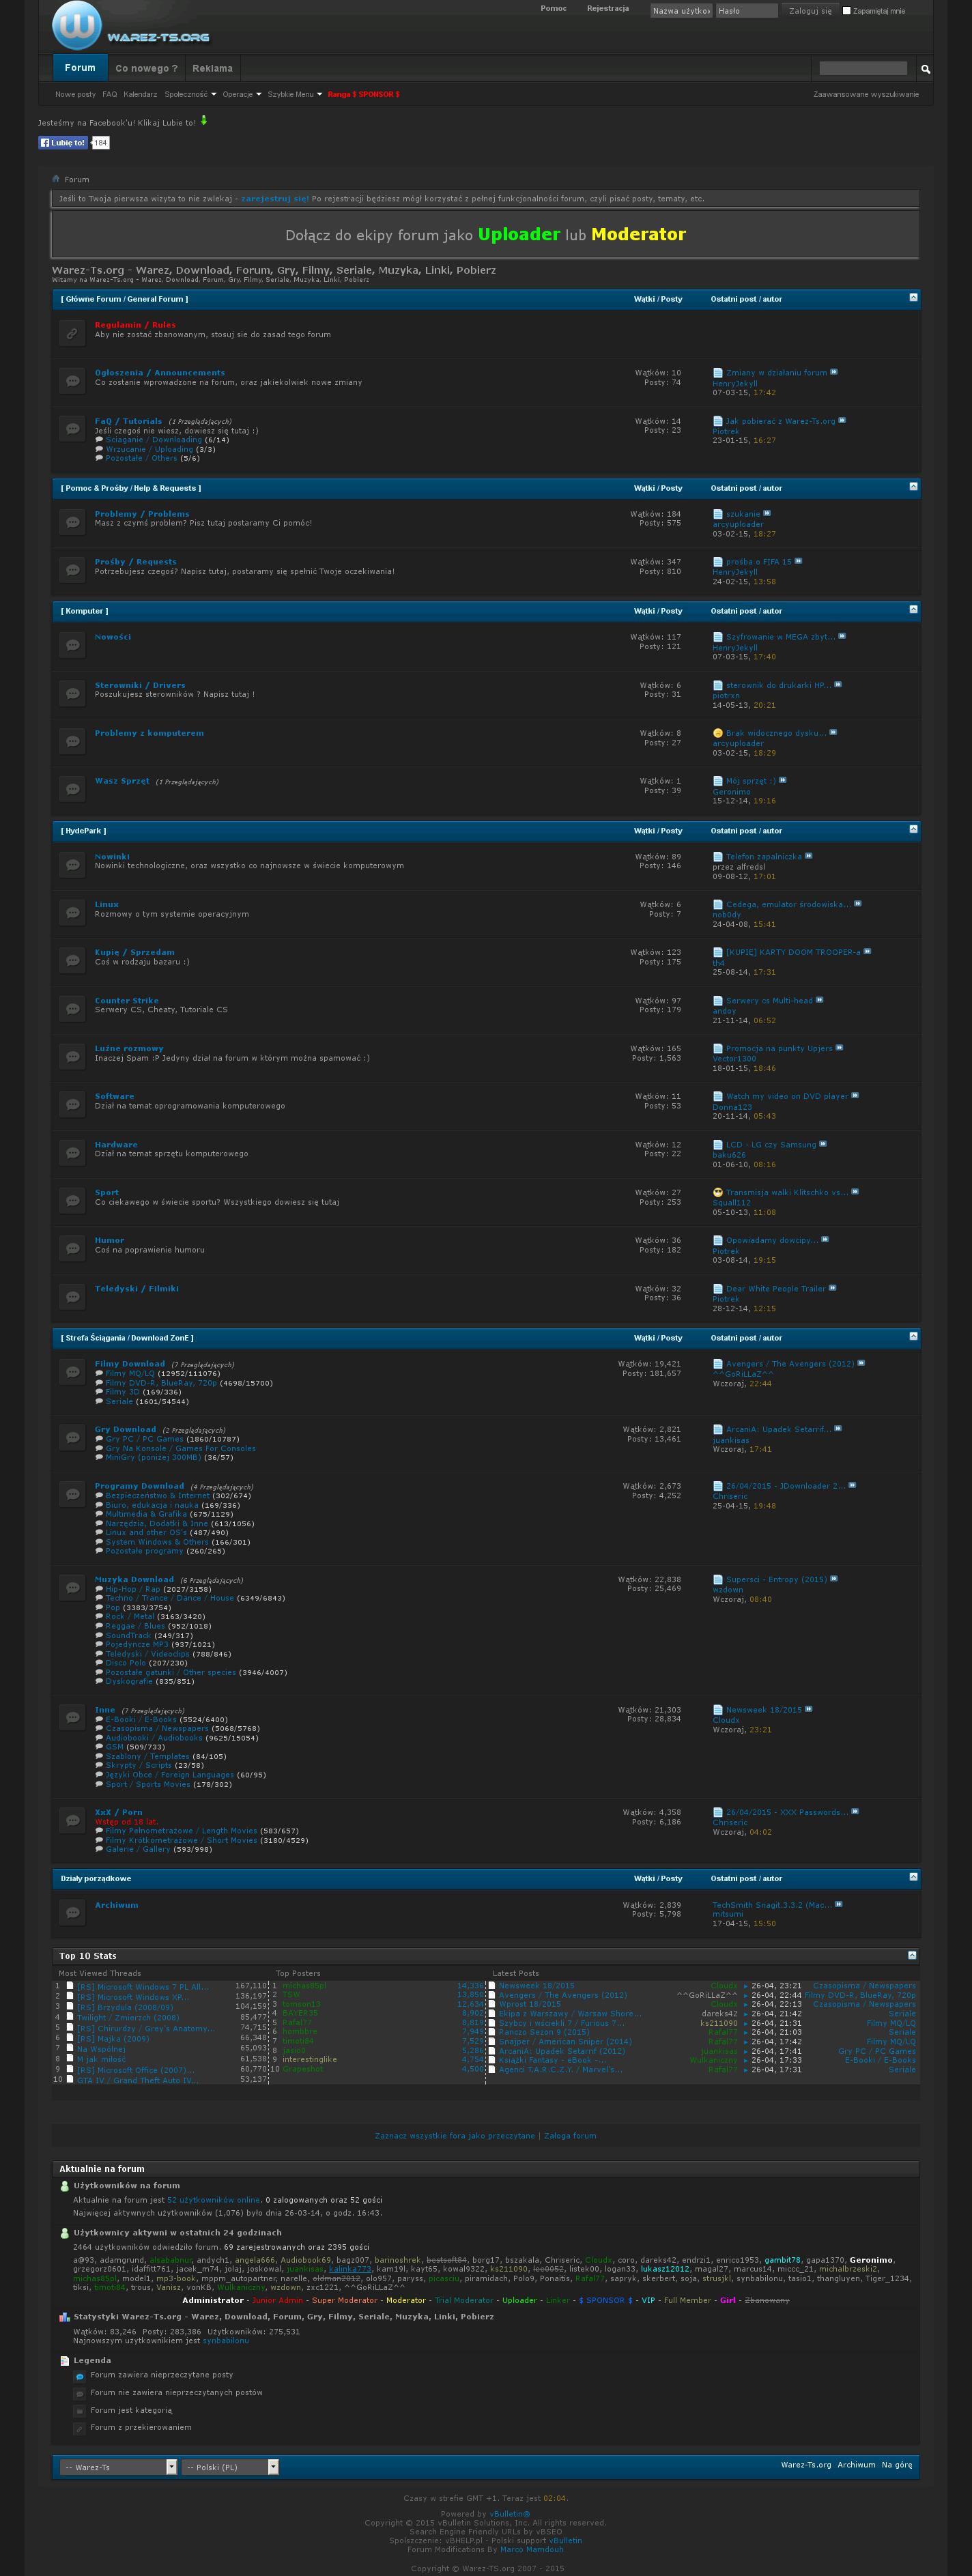Click the 'Zaloguj się' login button
The height and width of the screenshot is (2576, 972).
click(x=809, y=11)
